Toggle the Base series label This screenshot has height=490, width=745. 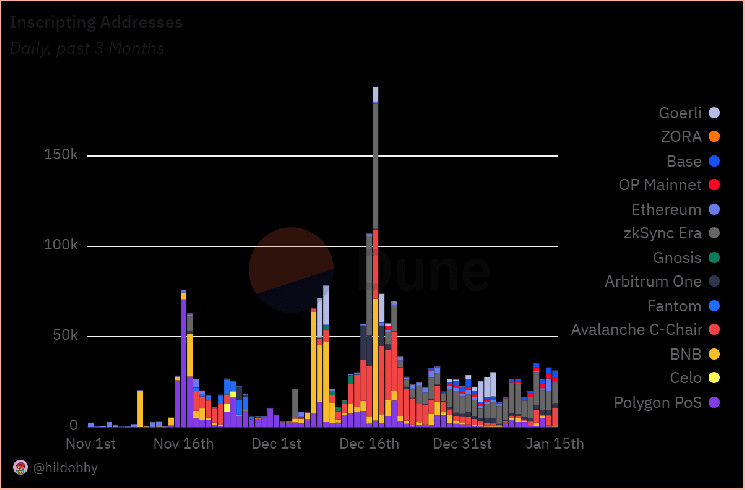point(684,161)
